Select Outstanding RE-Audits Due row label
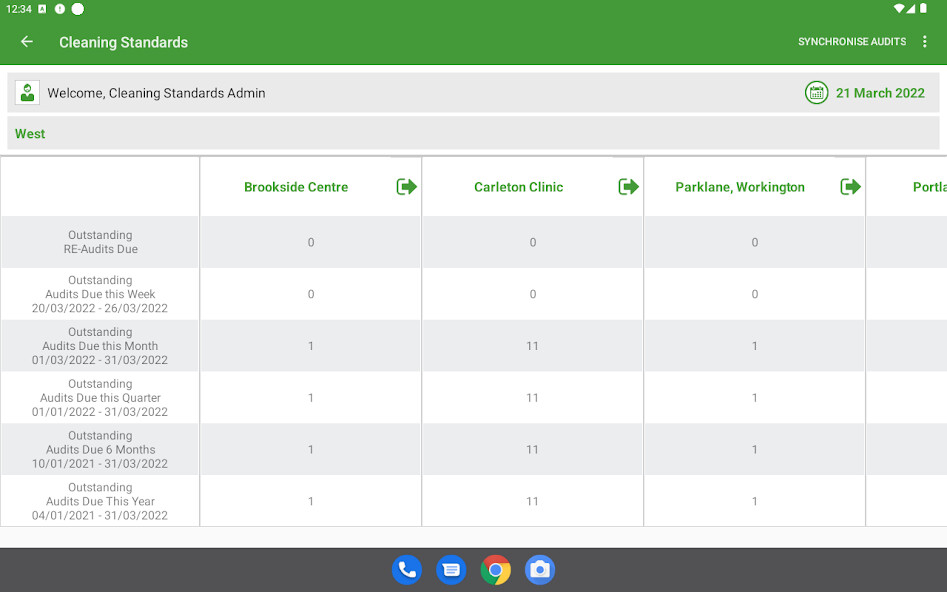This screenshot has height=592, width=947. (x=100, y=242)
